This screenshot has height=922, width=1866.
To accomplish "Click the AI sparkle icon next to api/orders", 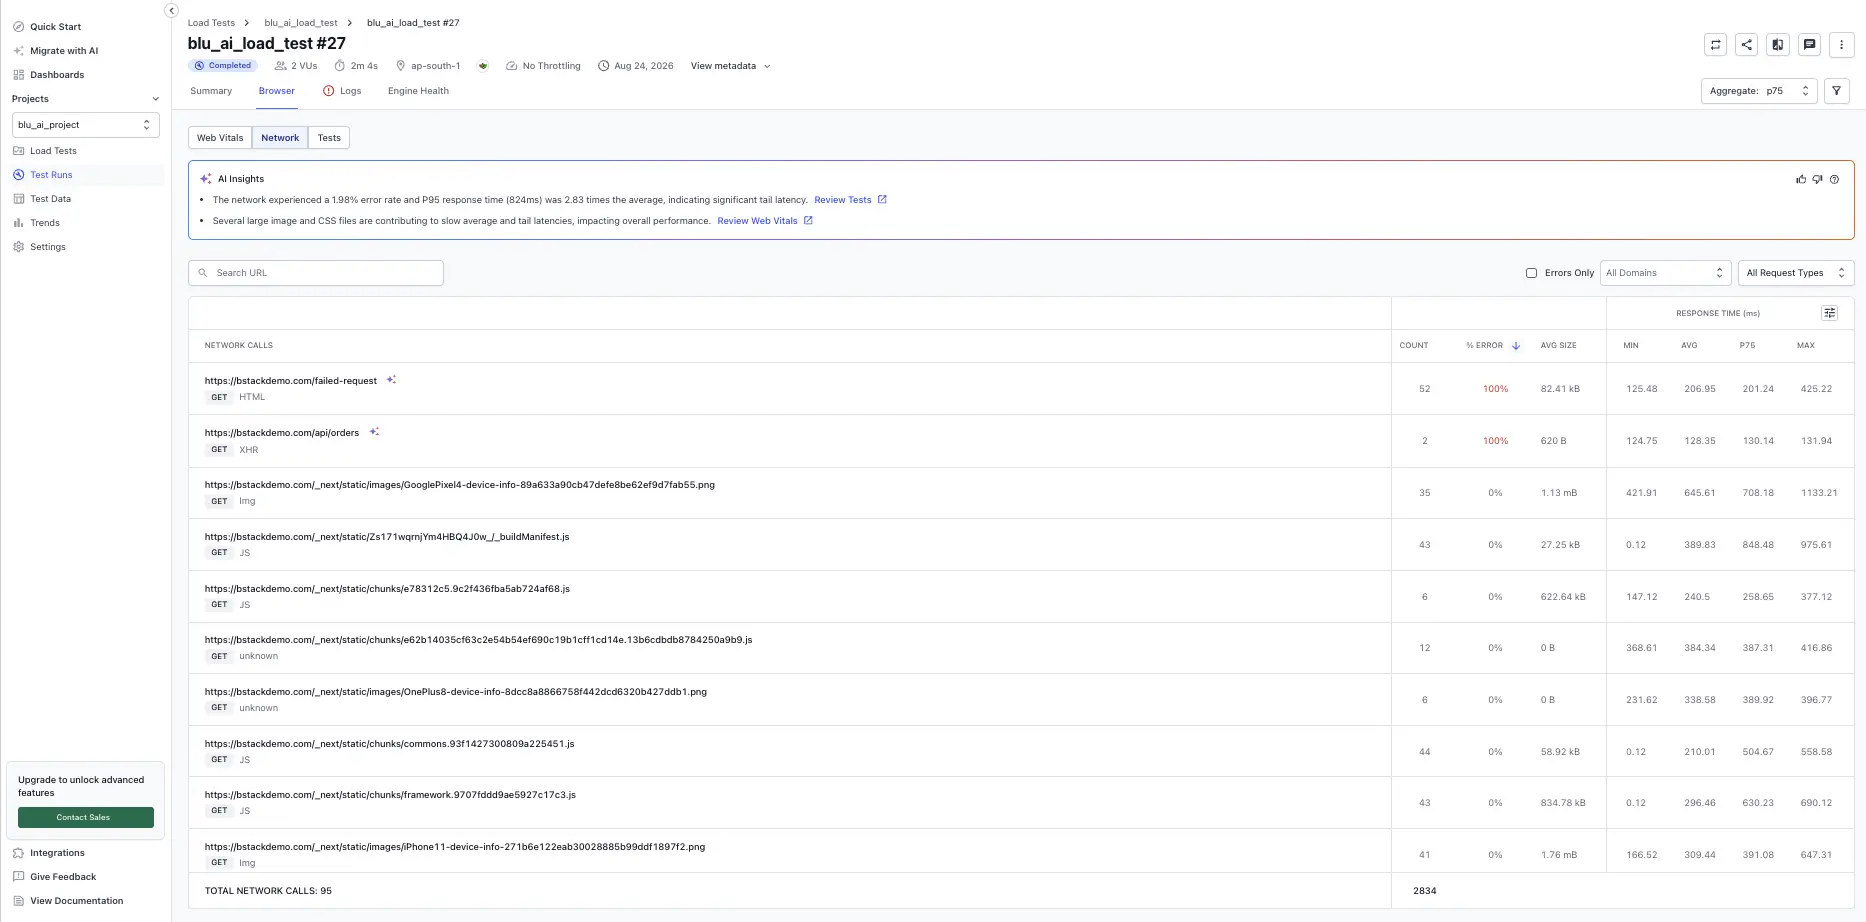I will coord(374,432).
